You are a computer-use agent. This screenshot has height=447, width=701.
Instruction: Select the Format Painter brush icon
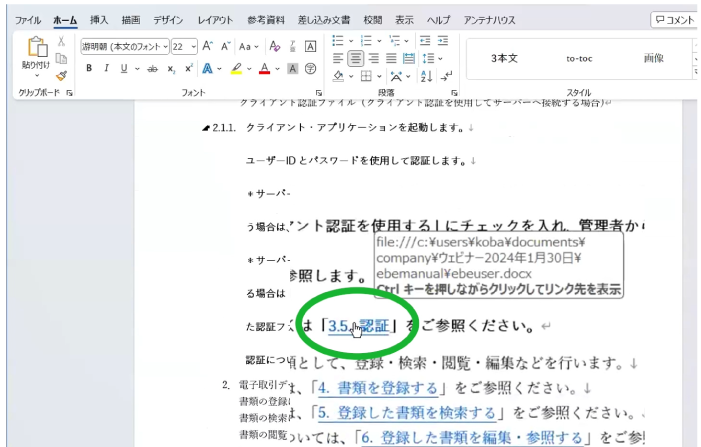click(x=61, y=75)
